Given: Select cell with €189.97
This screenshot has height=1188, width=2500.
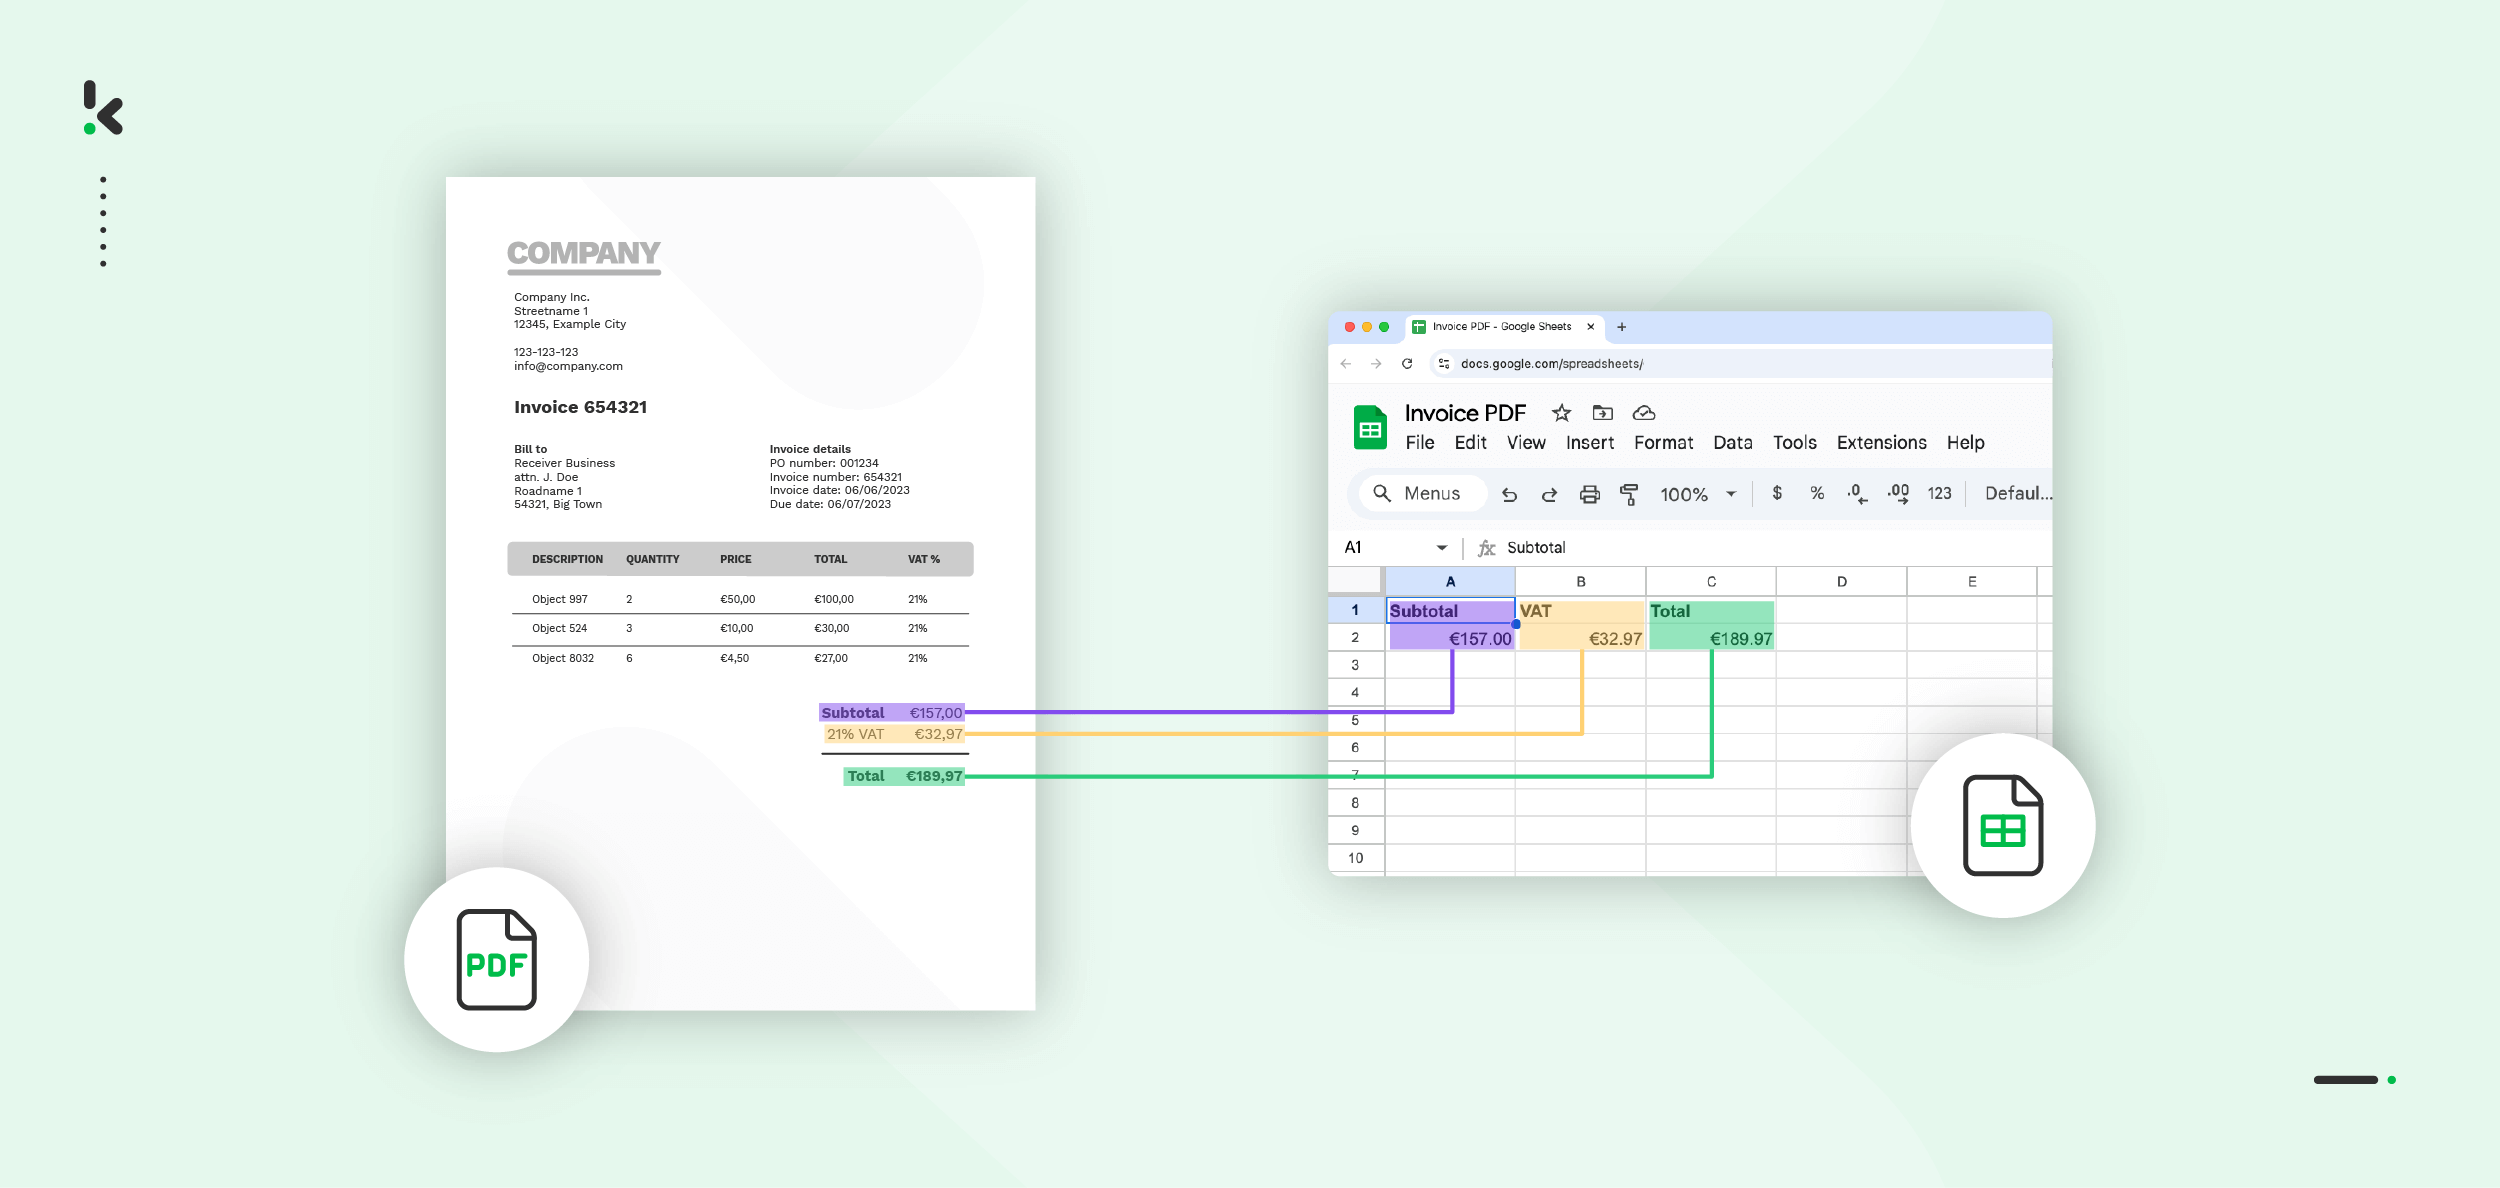Looking at the screenshot, I should [x=1711, y=638].
